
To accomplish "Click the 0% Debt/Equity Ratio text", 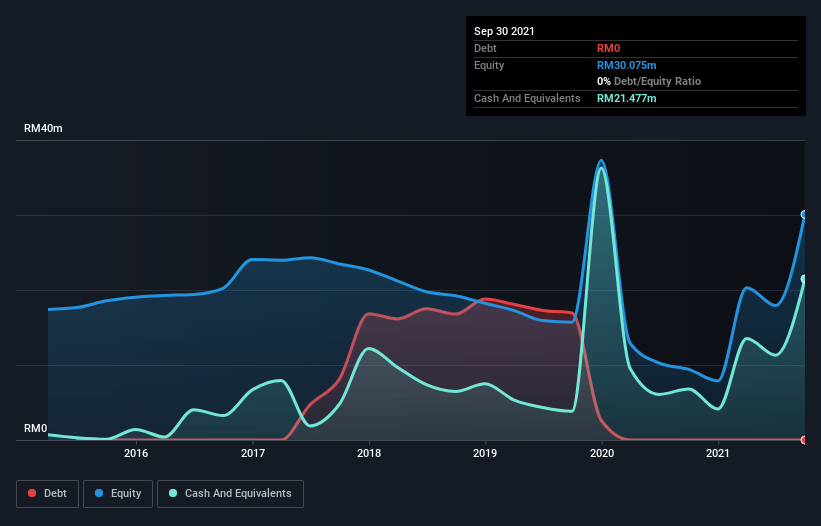I will (649, 81).
